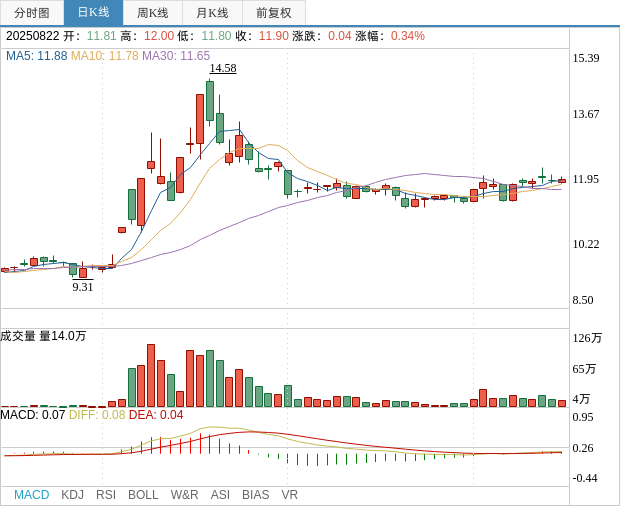Click the green candlestick at the 14.58 peak
The height and width of the screenshot is (506, 620).
pyautogui.click(x=210, y=101)
